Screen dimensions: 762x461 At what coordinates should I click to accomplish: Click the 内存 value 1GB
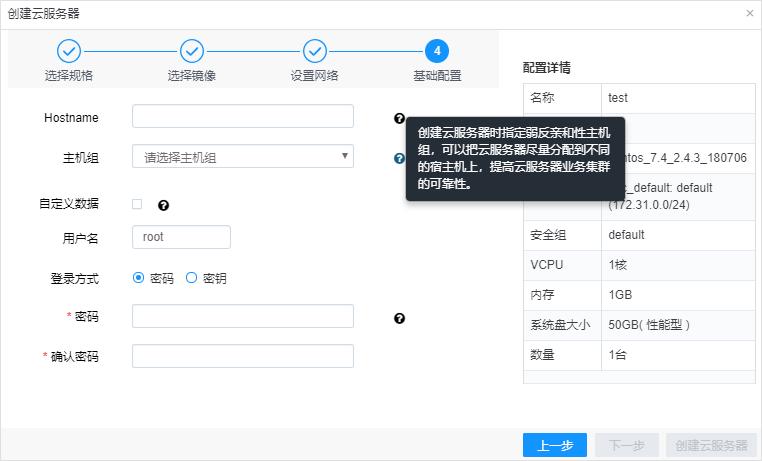[620, 295]
